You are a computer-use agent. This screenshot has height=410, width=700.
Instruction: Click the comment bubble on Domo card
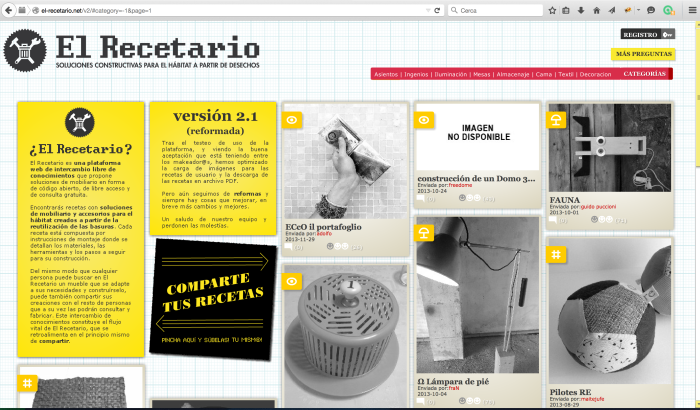421,198
